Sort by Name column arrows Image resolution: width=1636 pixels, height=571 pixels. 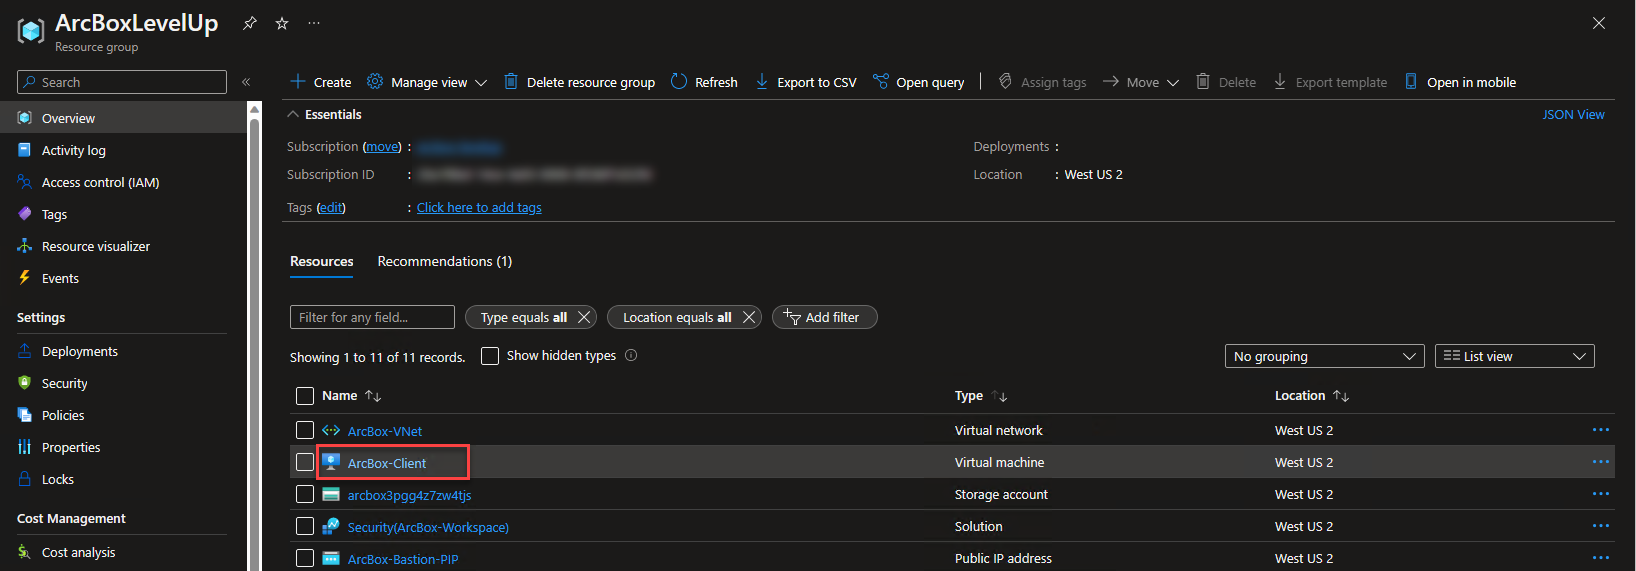point(373,396)
